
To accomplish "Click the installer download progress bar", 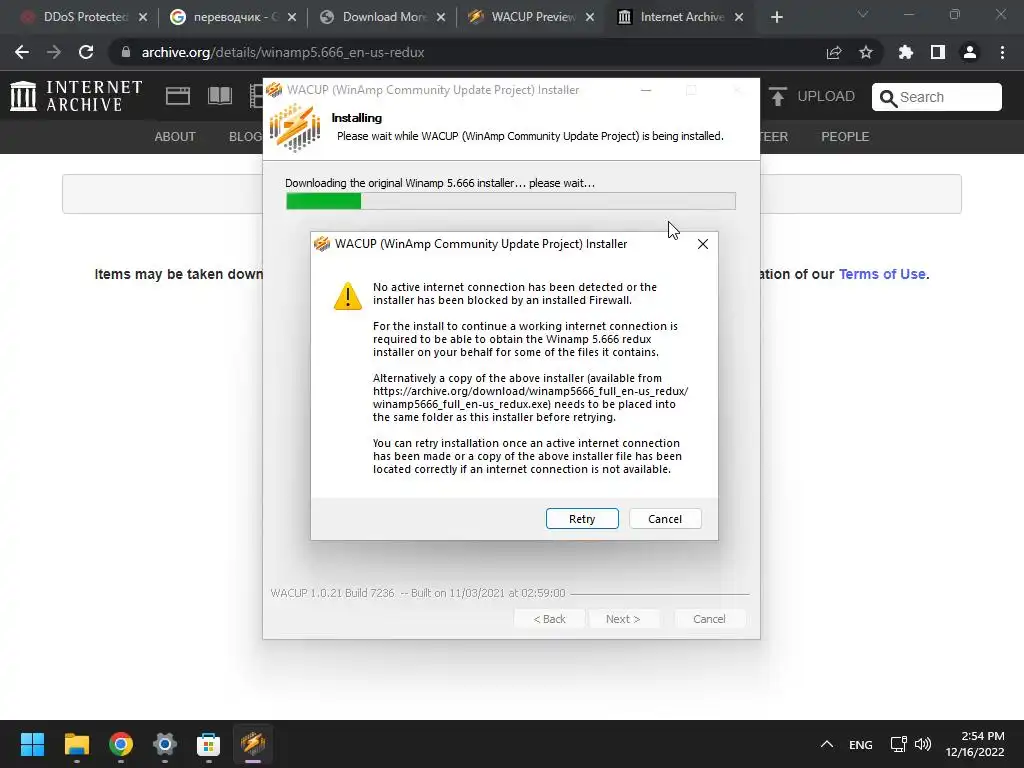I will (x=511, y=201).
